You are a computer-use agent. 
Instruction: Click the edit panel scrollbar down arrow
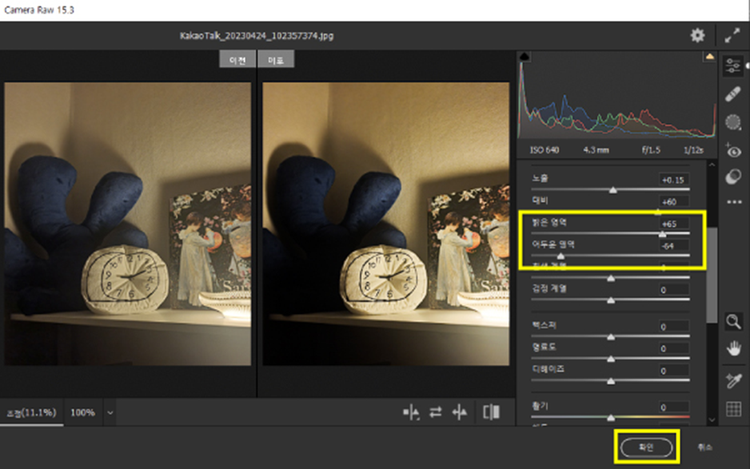(x=712, y=420)
